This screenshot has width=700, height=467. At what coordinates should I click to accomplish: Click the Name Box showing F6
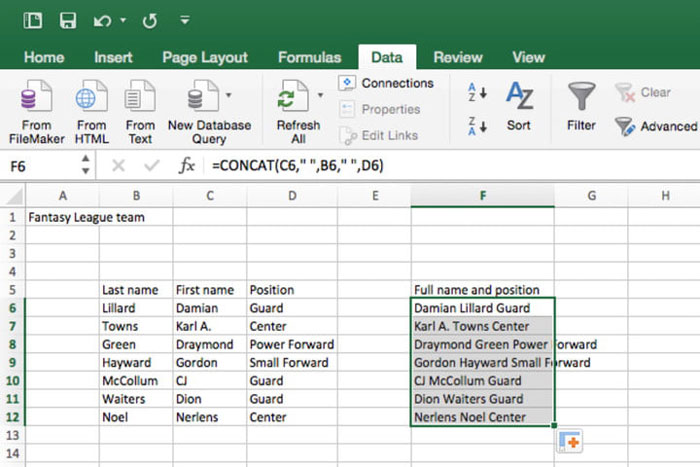(40, 166)
